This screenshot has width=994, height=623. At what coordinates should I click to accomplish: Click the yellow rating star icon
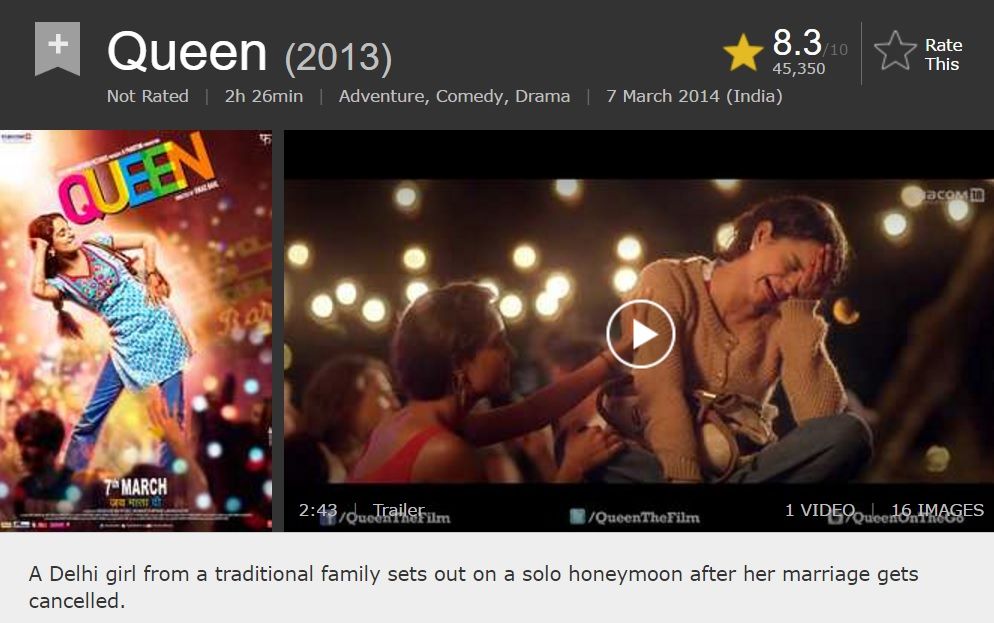point(742,53)
